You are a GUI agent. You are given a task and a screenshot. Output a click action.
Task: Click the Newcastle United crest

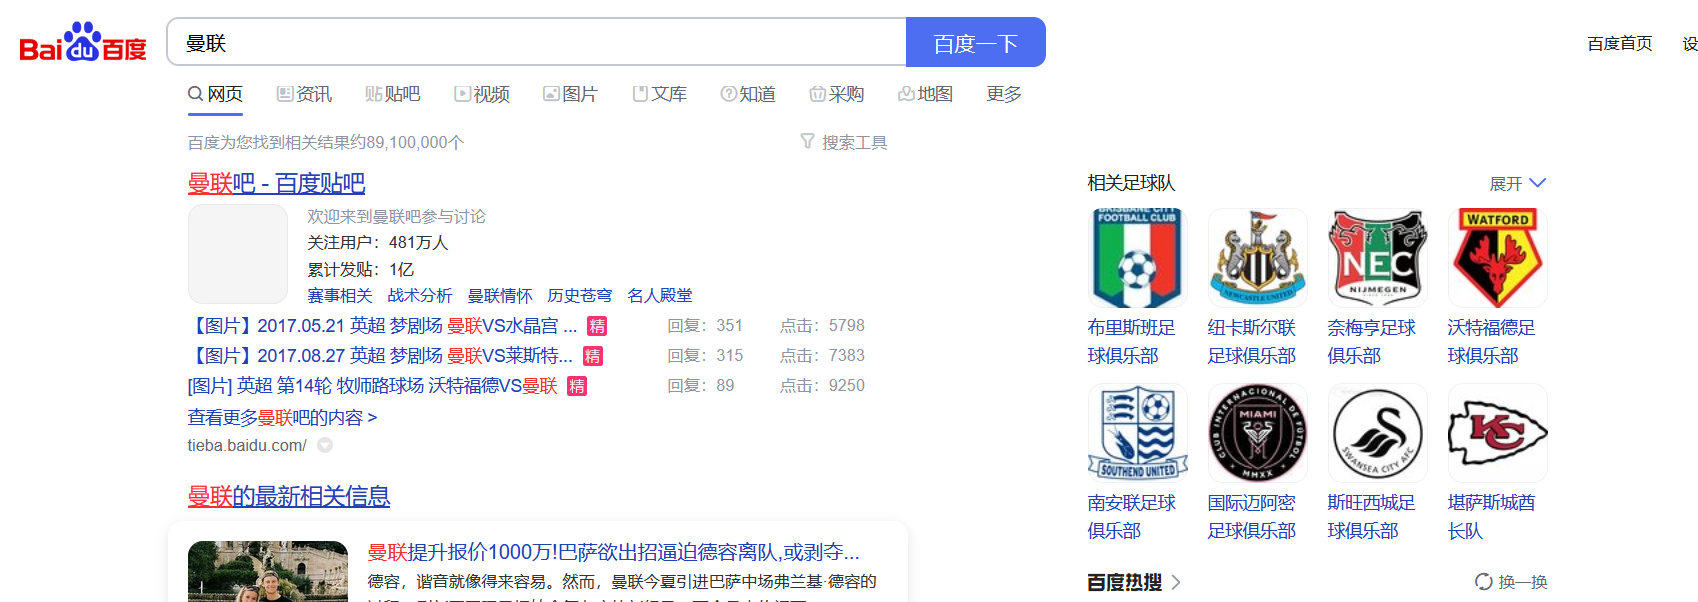(x=1258, y=258)
